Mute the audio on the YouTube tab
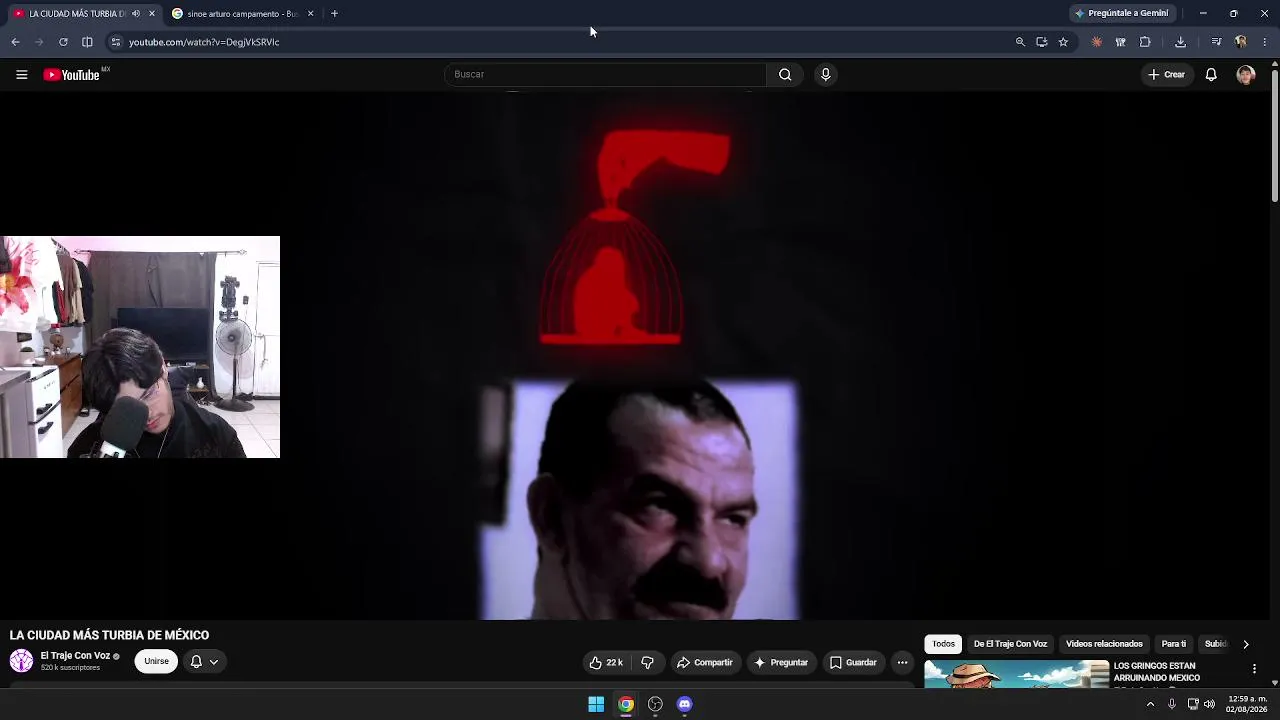1280x720 pixels. coord(136,14)
